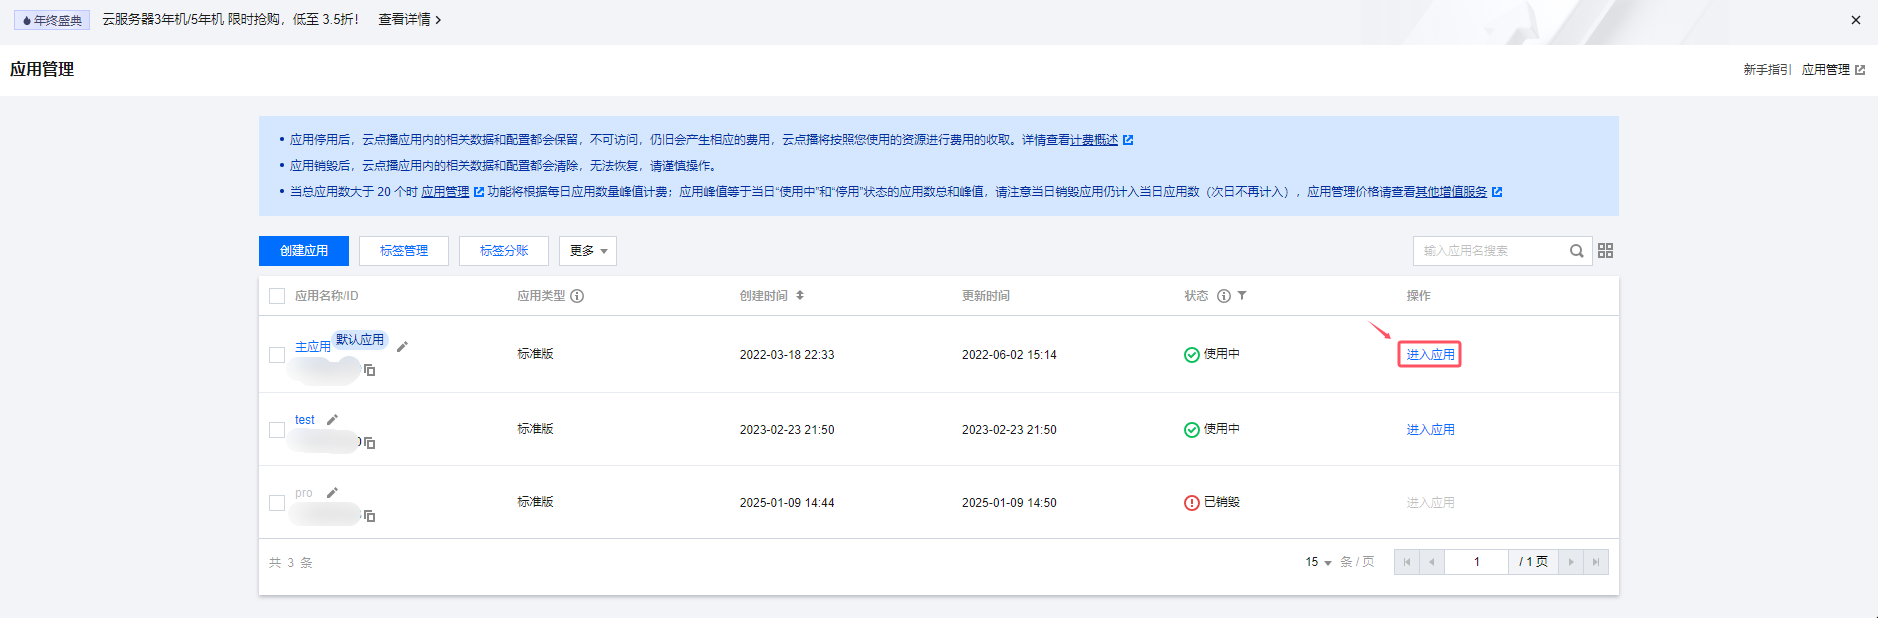Screen dimensions: 1878x618
Task: Copy the pro application ID
Action: [369, 516]
